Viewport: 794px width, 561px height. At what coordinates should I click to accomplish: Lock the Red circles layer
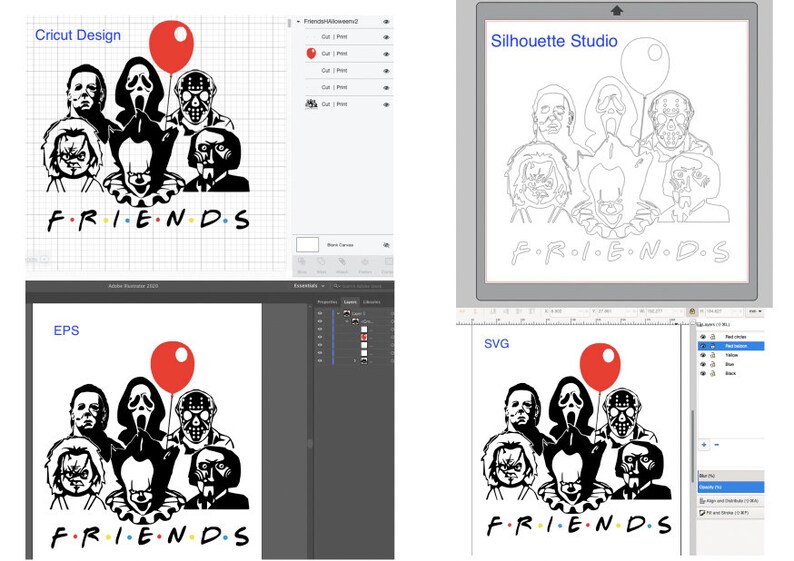click(x=712, y=337)
